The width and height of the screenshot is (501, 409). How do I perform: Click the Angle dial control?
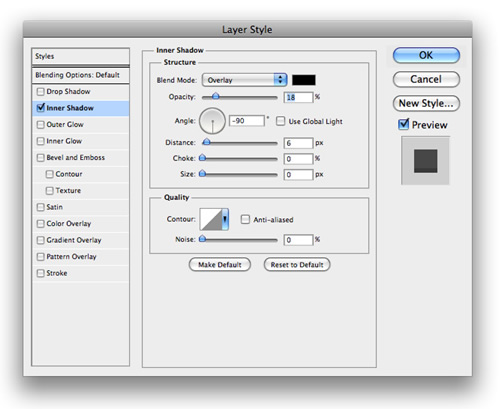[x=212, y=121]
